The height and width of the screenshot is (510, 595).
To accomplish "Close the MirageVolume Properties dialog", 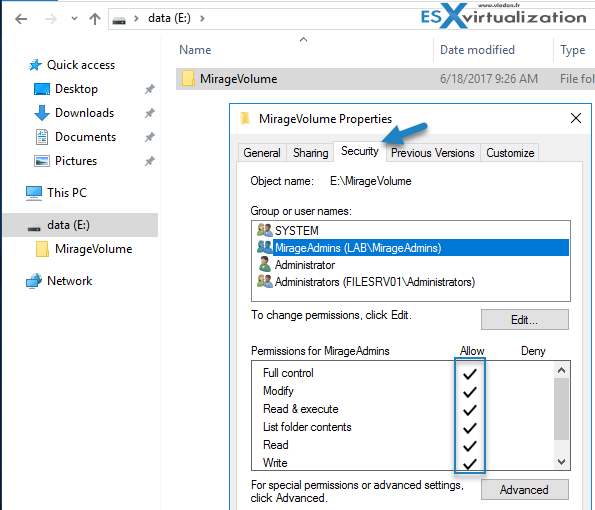I will (x=576, y=118).
